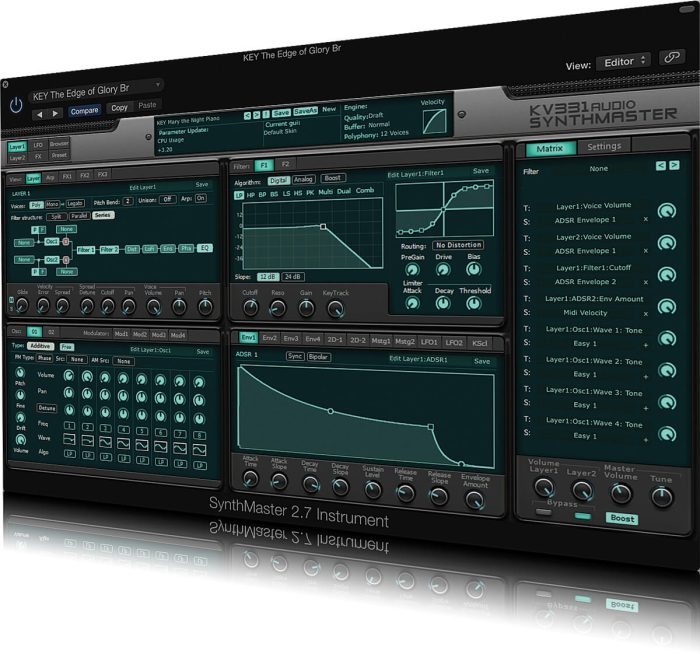
Task: Click the Copy button
Action: coord(119,108)
